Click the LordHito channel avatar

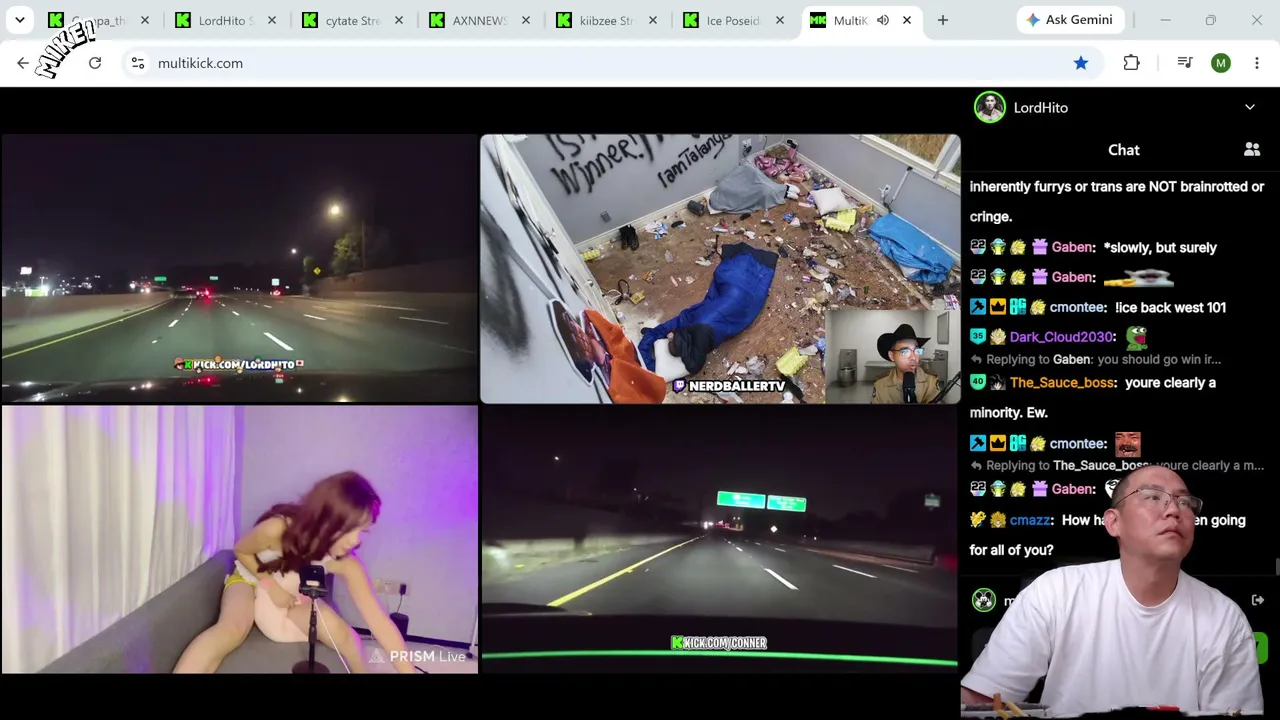point(990,107)
